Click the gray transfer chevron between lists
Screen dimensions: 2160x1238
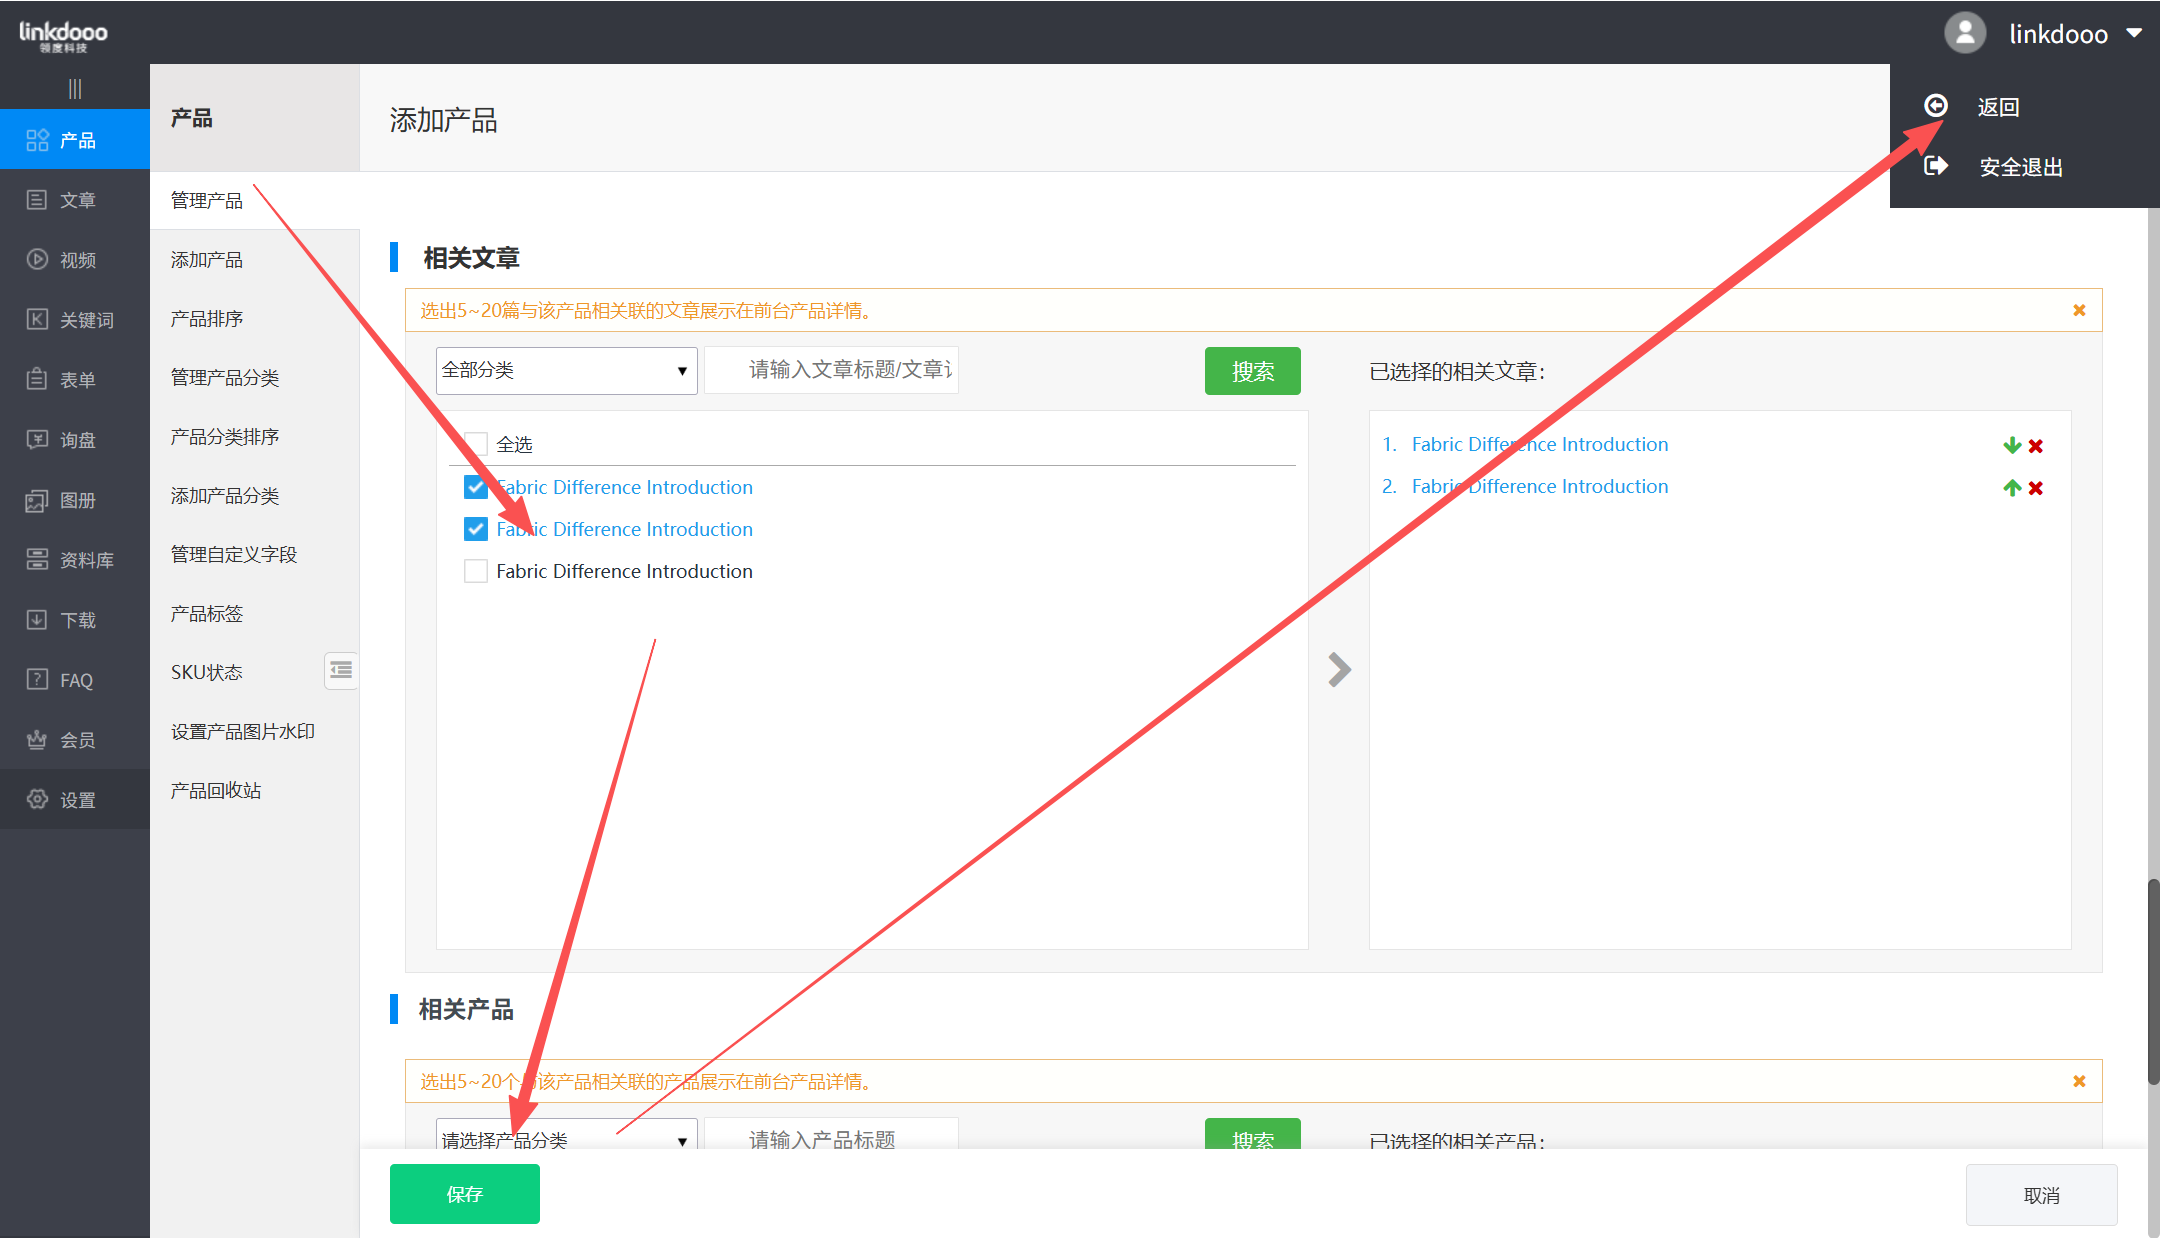click(1339, 669)
